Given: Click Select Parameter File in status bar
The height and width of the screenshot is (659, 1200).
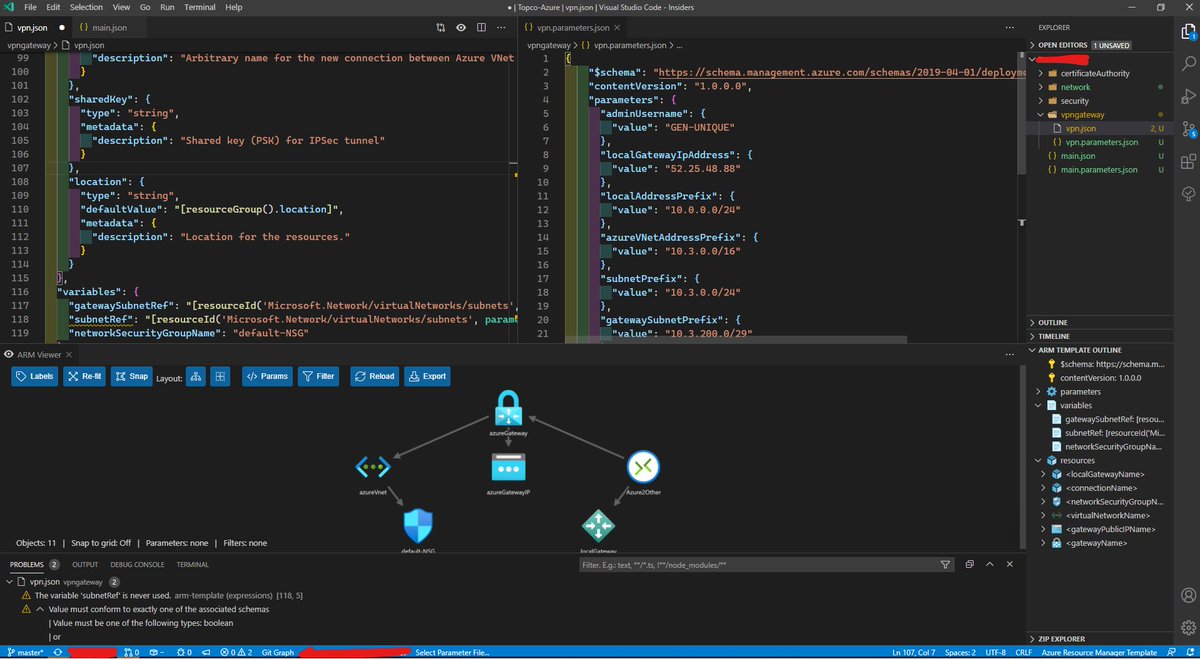Looking at the screenshot, I should point(452,652).
